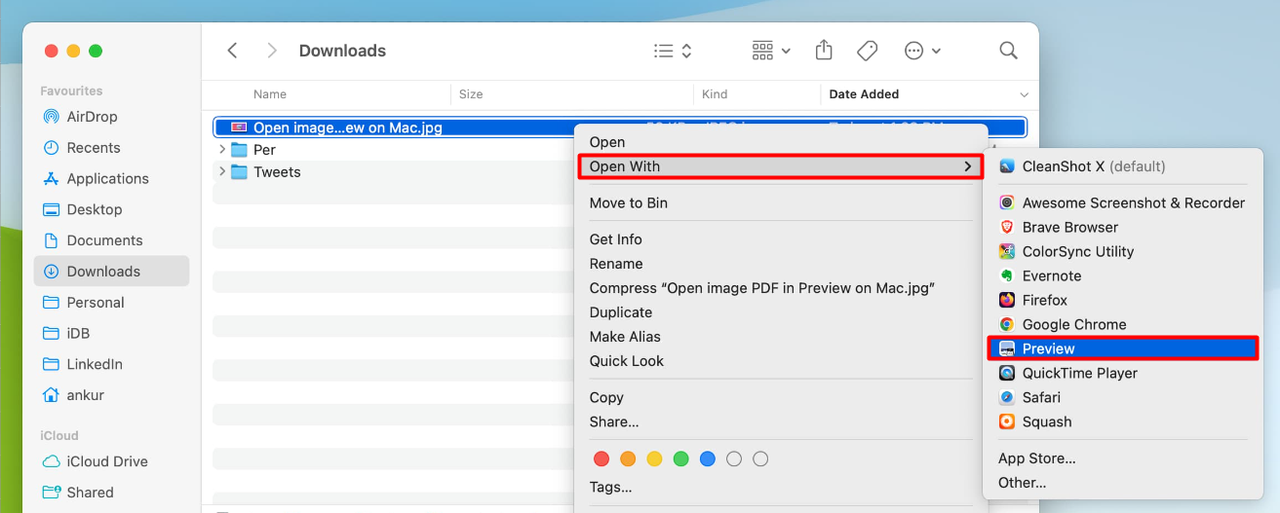This screenshot has height=513, width=1280.
Task: Expand the Tweets folder disclosure triangle
Action: (222, 171)
